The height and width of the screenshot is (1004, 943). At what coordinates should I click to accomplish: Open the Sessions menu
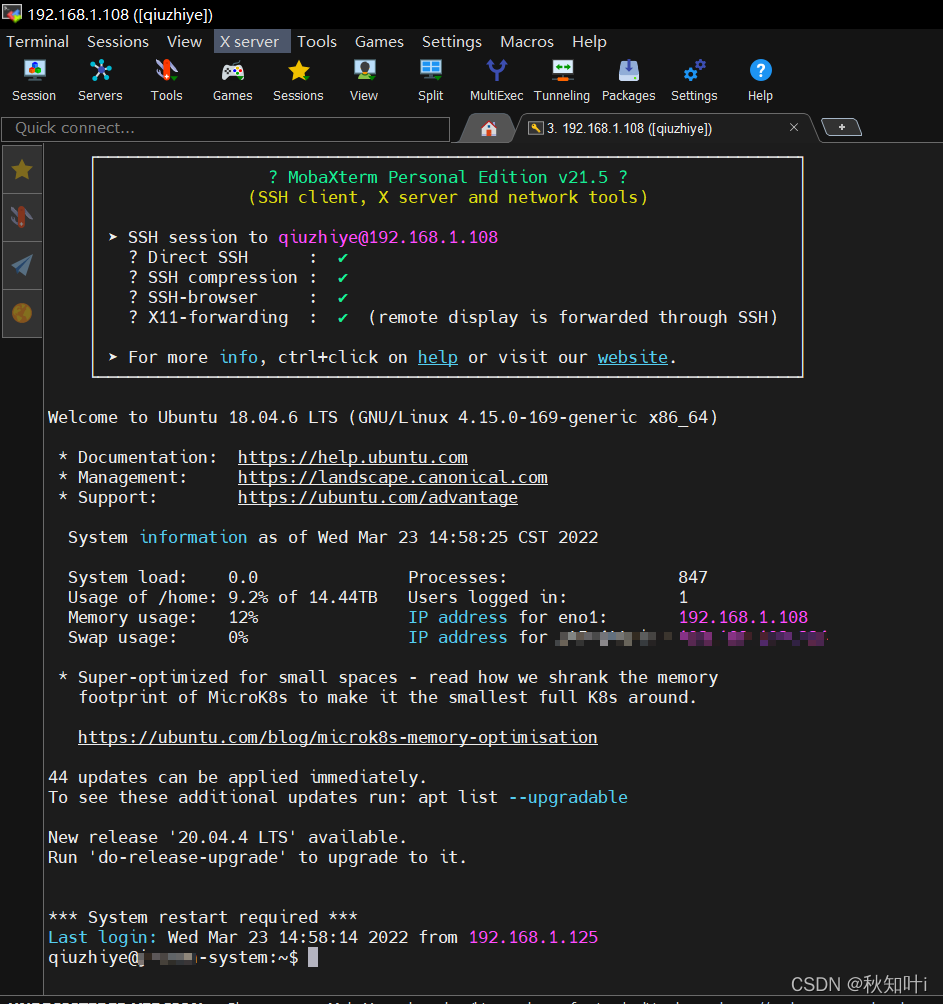coord(118,42)
